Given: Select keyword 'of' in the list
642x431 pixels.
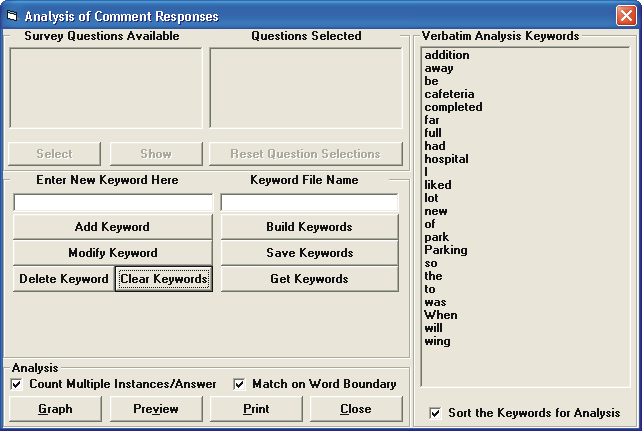Looking at the screenshot, I should (x=430, y=224).
